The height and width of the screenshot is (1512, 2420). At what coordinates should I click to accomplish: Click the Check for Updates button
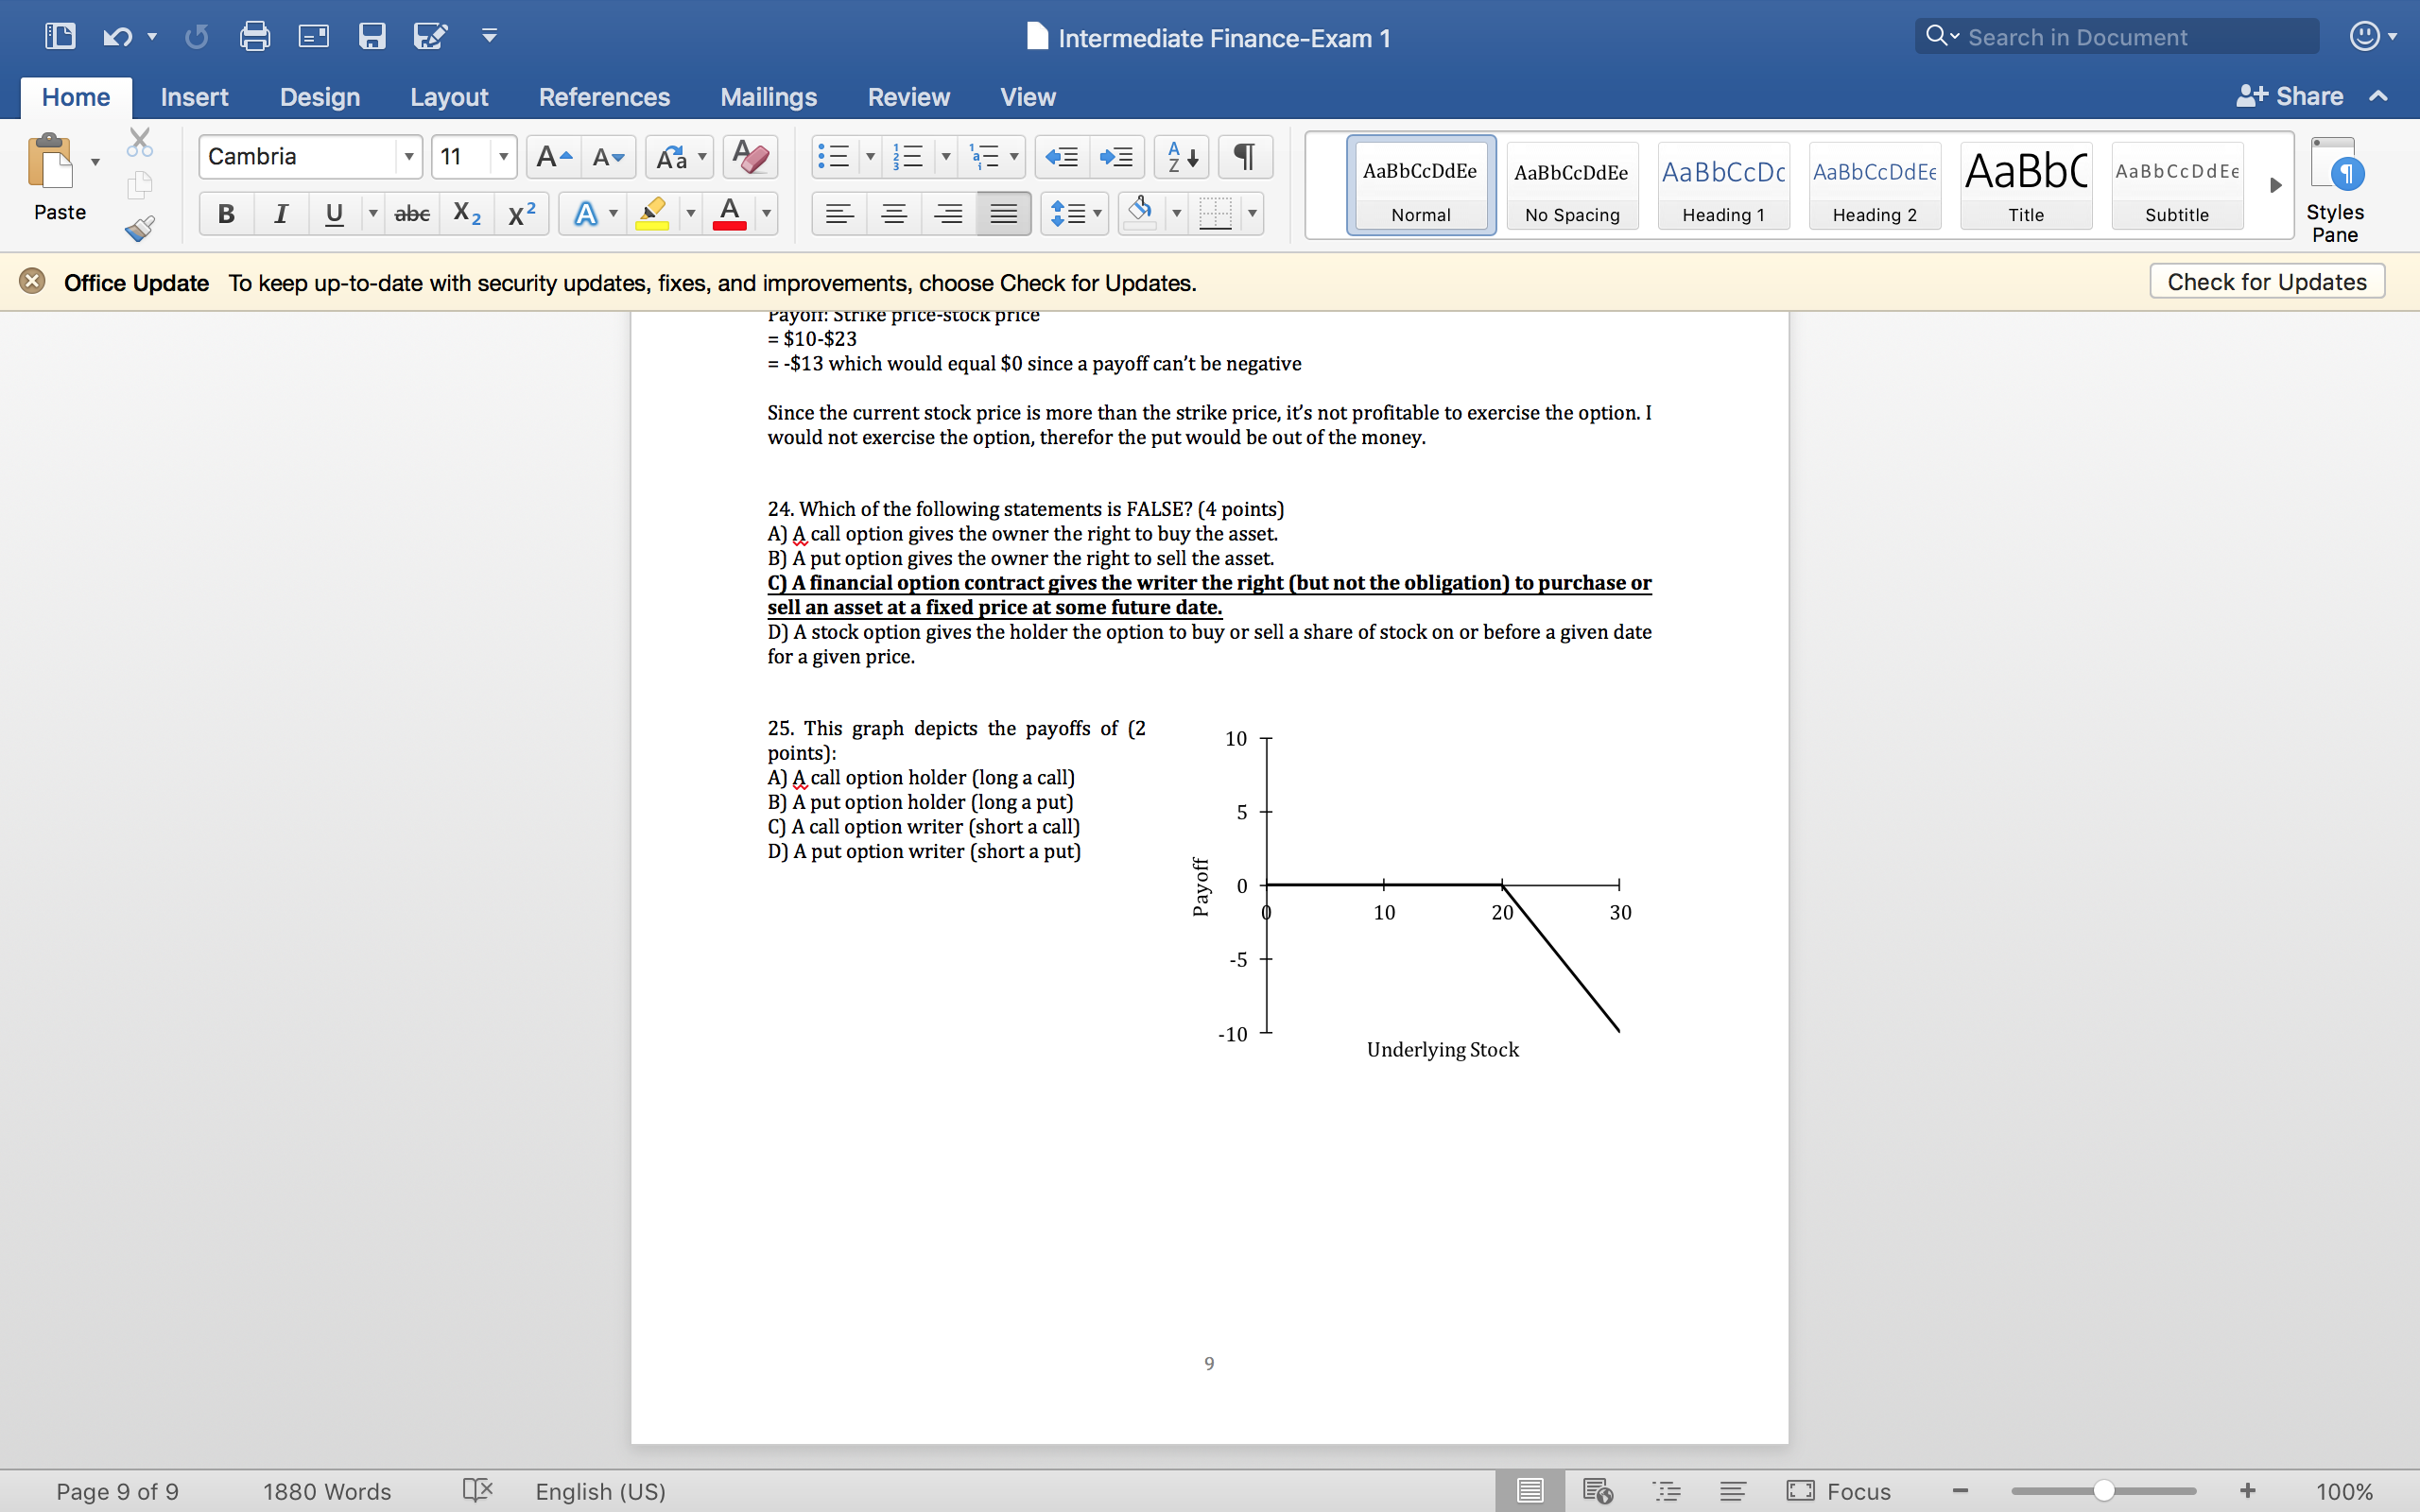[x=2267, y=281]
